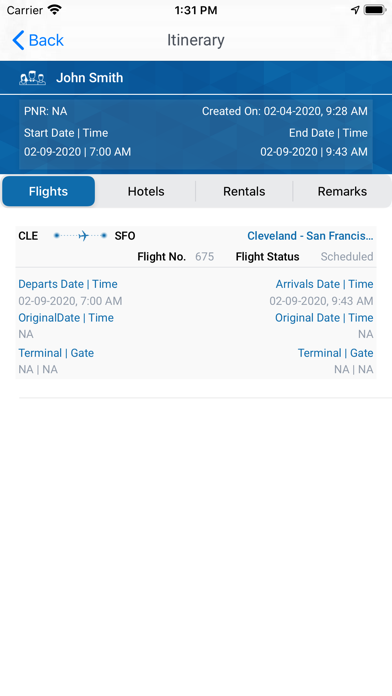392x696 pixels.
Task: Tap the Scheduled flight status value
Action: 347,257
